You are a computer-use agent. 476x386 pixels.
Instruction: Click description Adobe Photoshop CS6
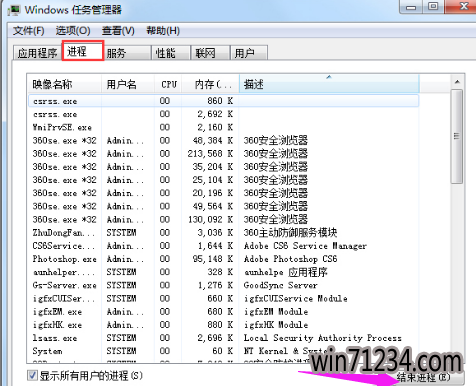(x=290, y=259)
